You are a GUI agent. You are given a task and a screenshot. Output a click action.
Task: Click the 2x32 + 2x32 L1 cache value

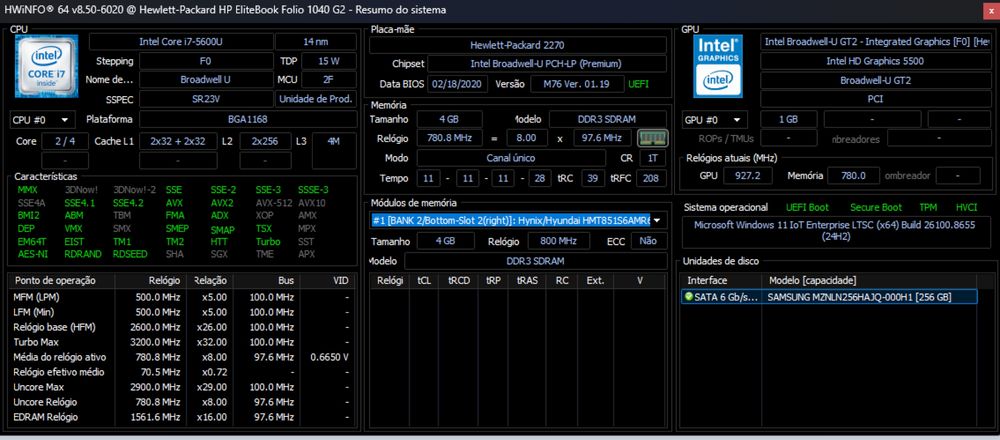click(x=178, y=142)
